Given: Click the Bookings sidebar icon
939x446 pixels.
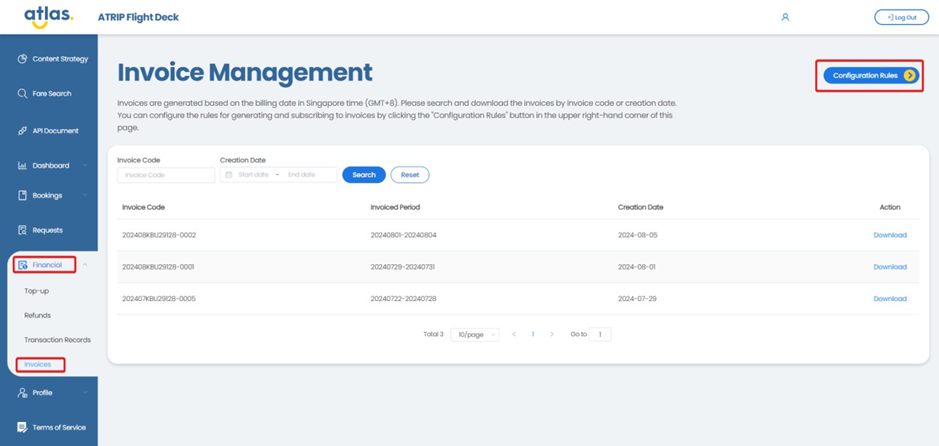Looking at the screenshot, I should click(22, 196).
